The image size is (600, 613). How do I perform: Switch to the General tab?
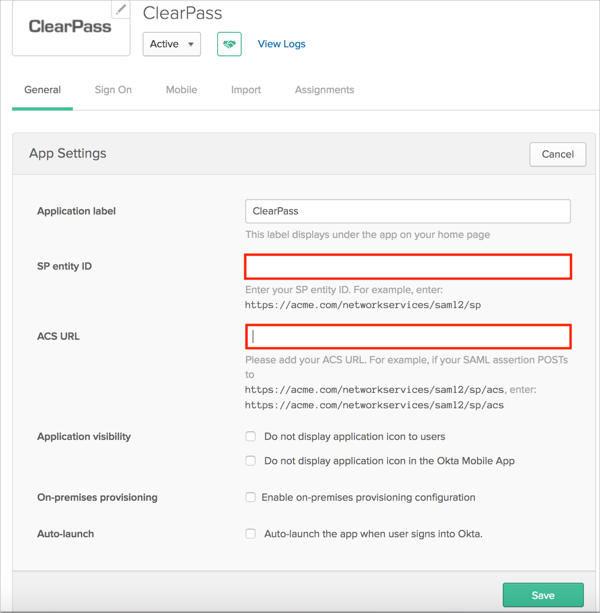click(x=43, y=90)
